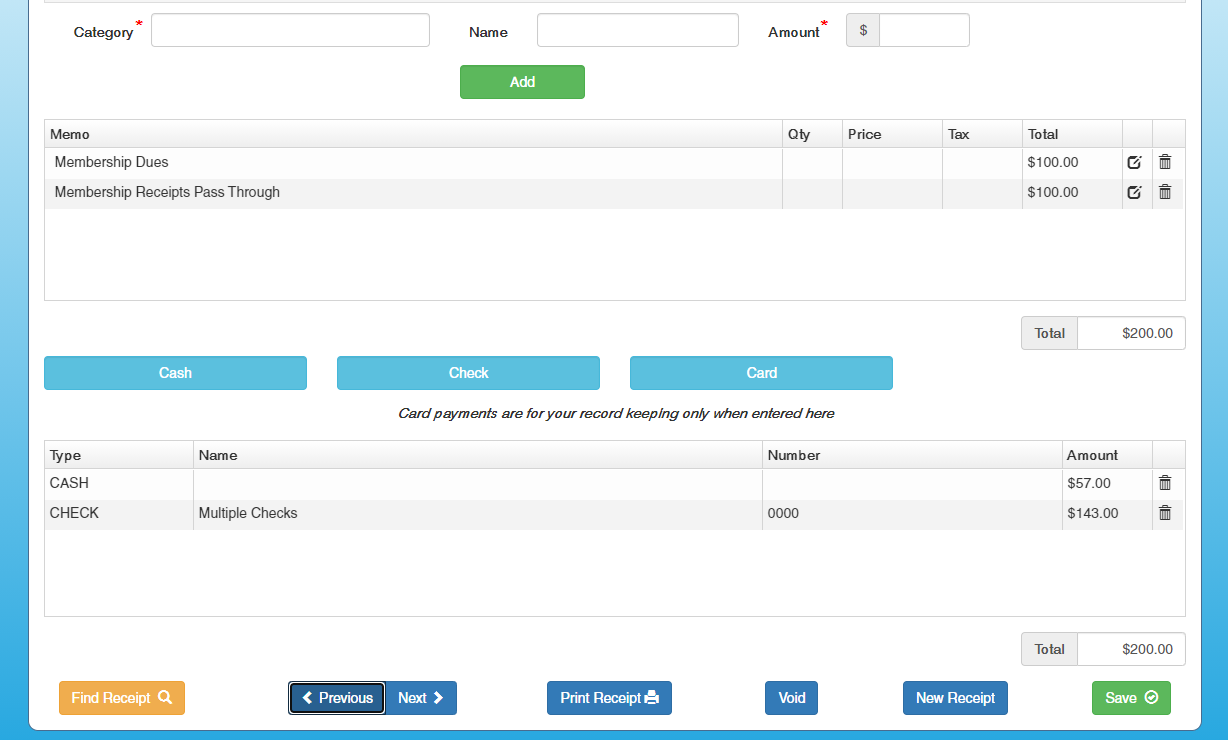Add a Cash payment

click(x=175, y=373)
